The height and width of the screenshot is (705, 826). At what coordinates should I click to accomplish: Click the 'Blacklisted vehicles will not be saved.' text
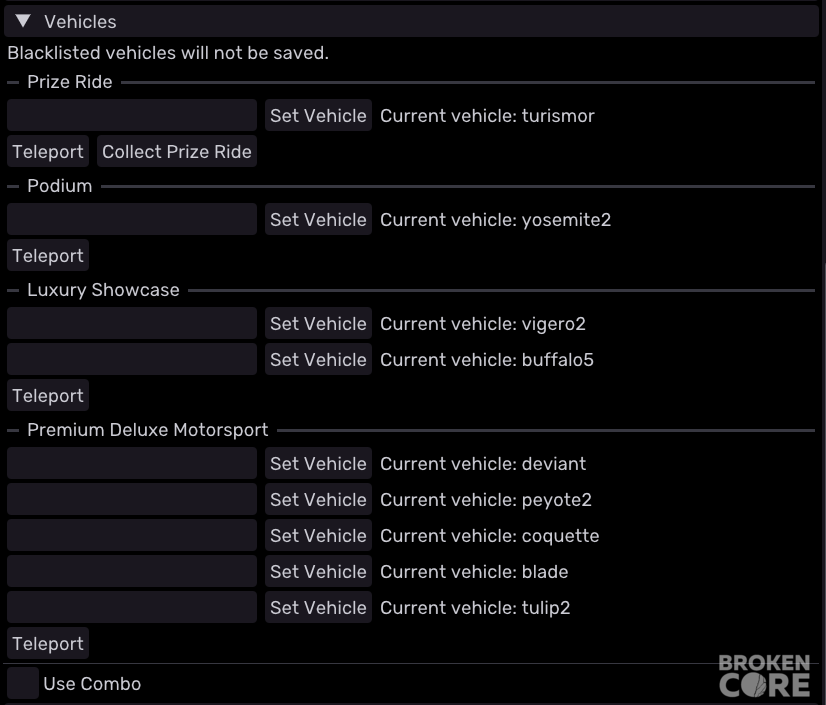[x=168, y=53]
